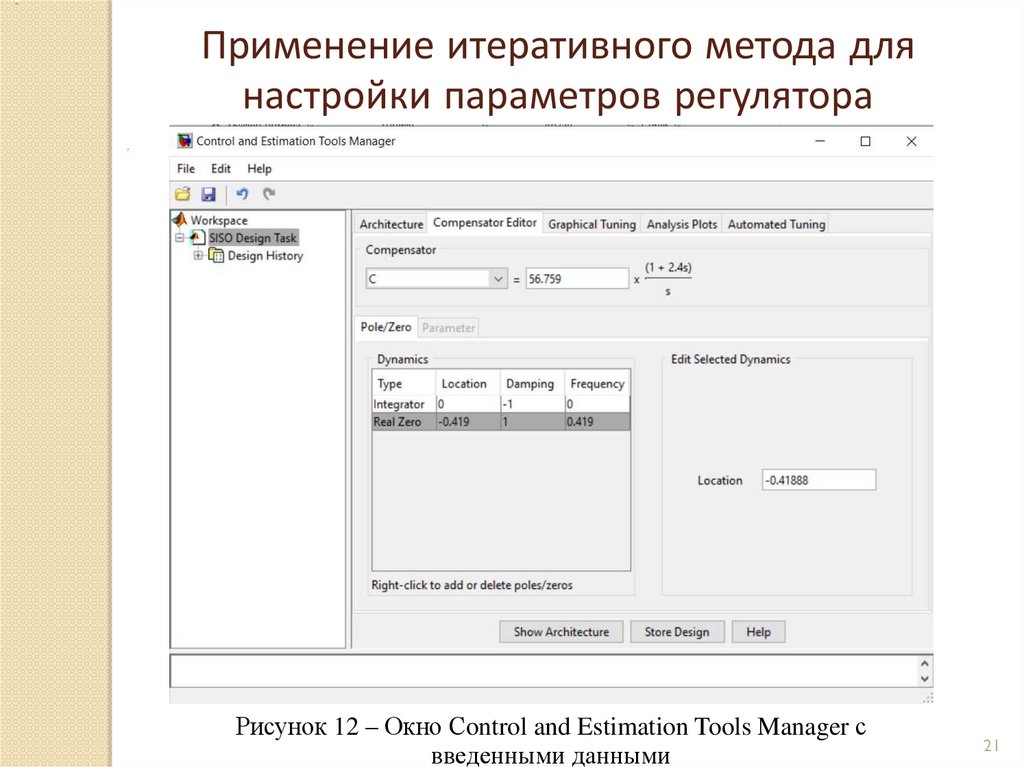Click the Location field showing -0.41888
1024x767 pixels.
coord(818,480)
